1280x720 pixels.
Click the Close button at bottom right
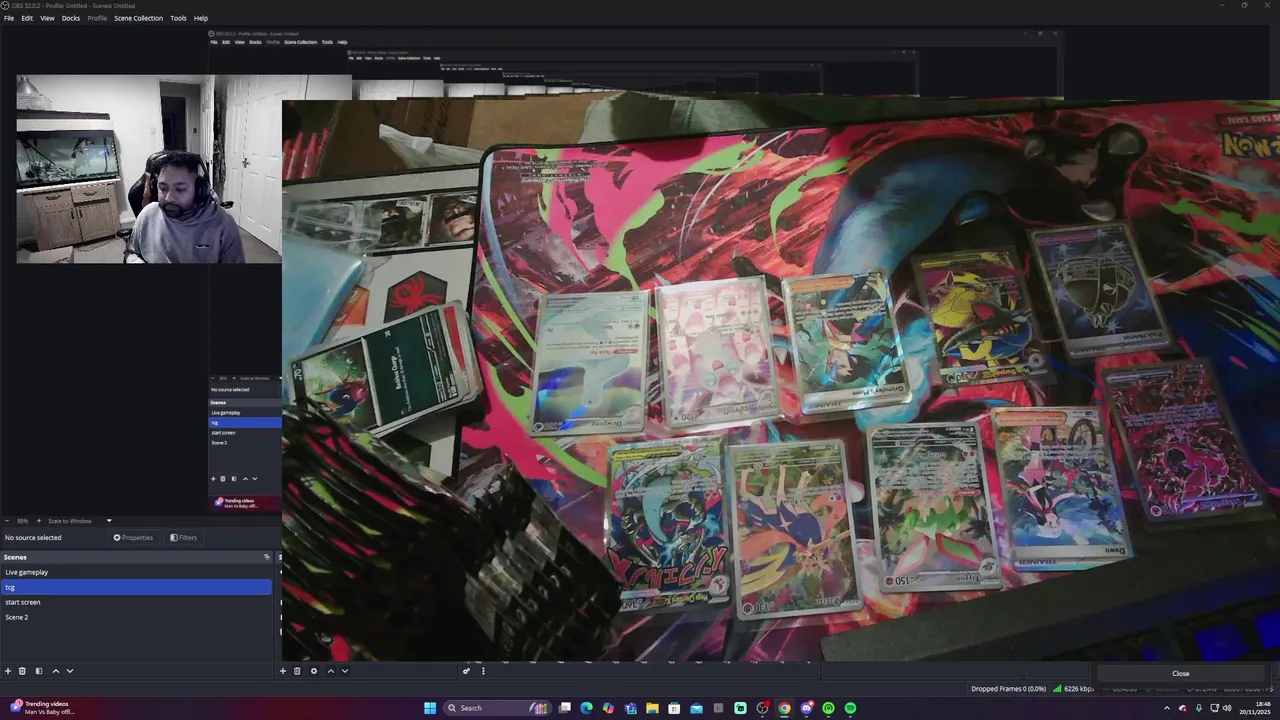1181,674
